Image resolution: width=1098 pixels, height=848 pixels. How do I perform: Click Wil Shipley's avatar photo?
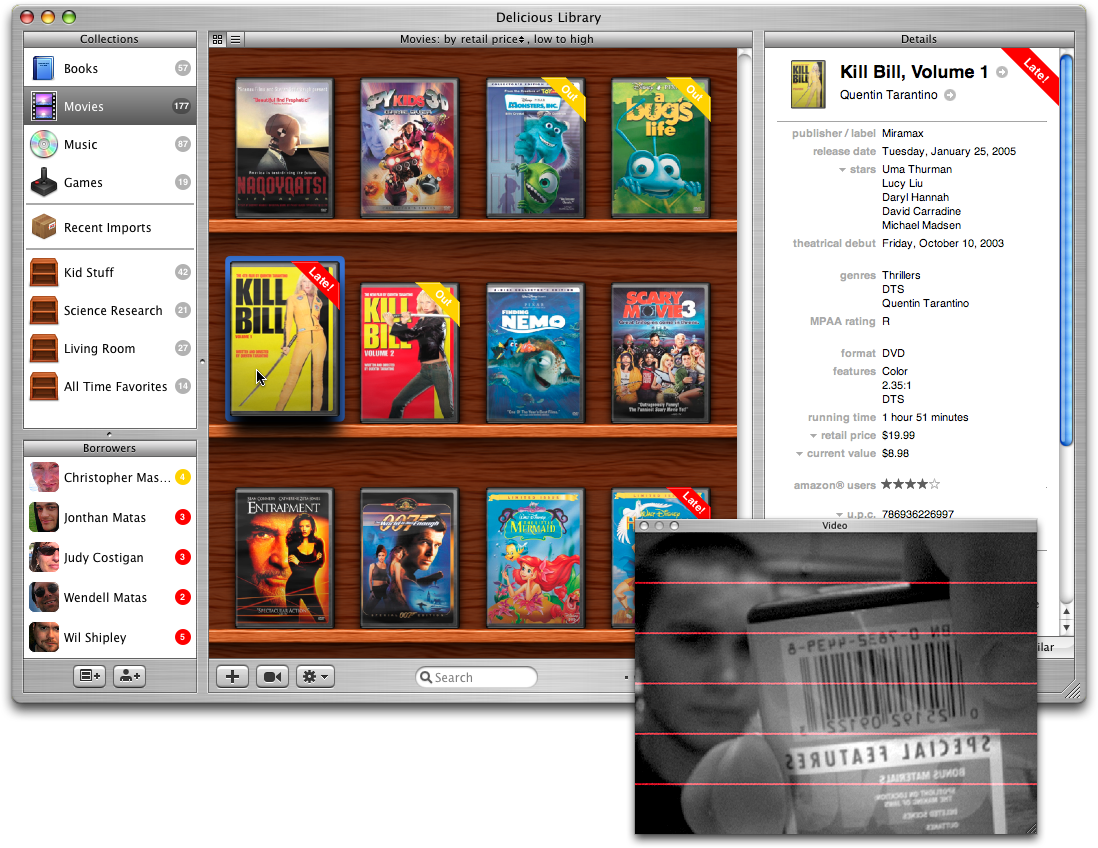[43, 637]
